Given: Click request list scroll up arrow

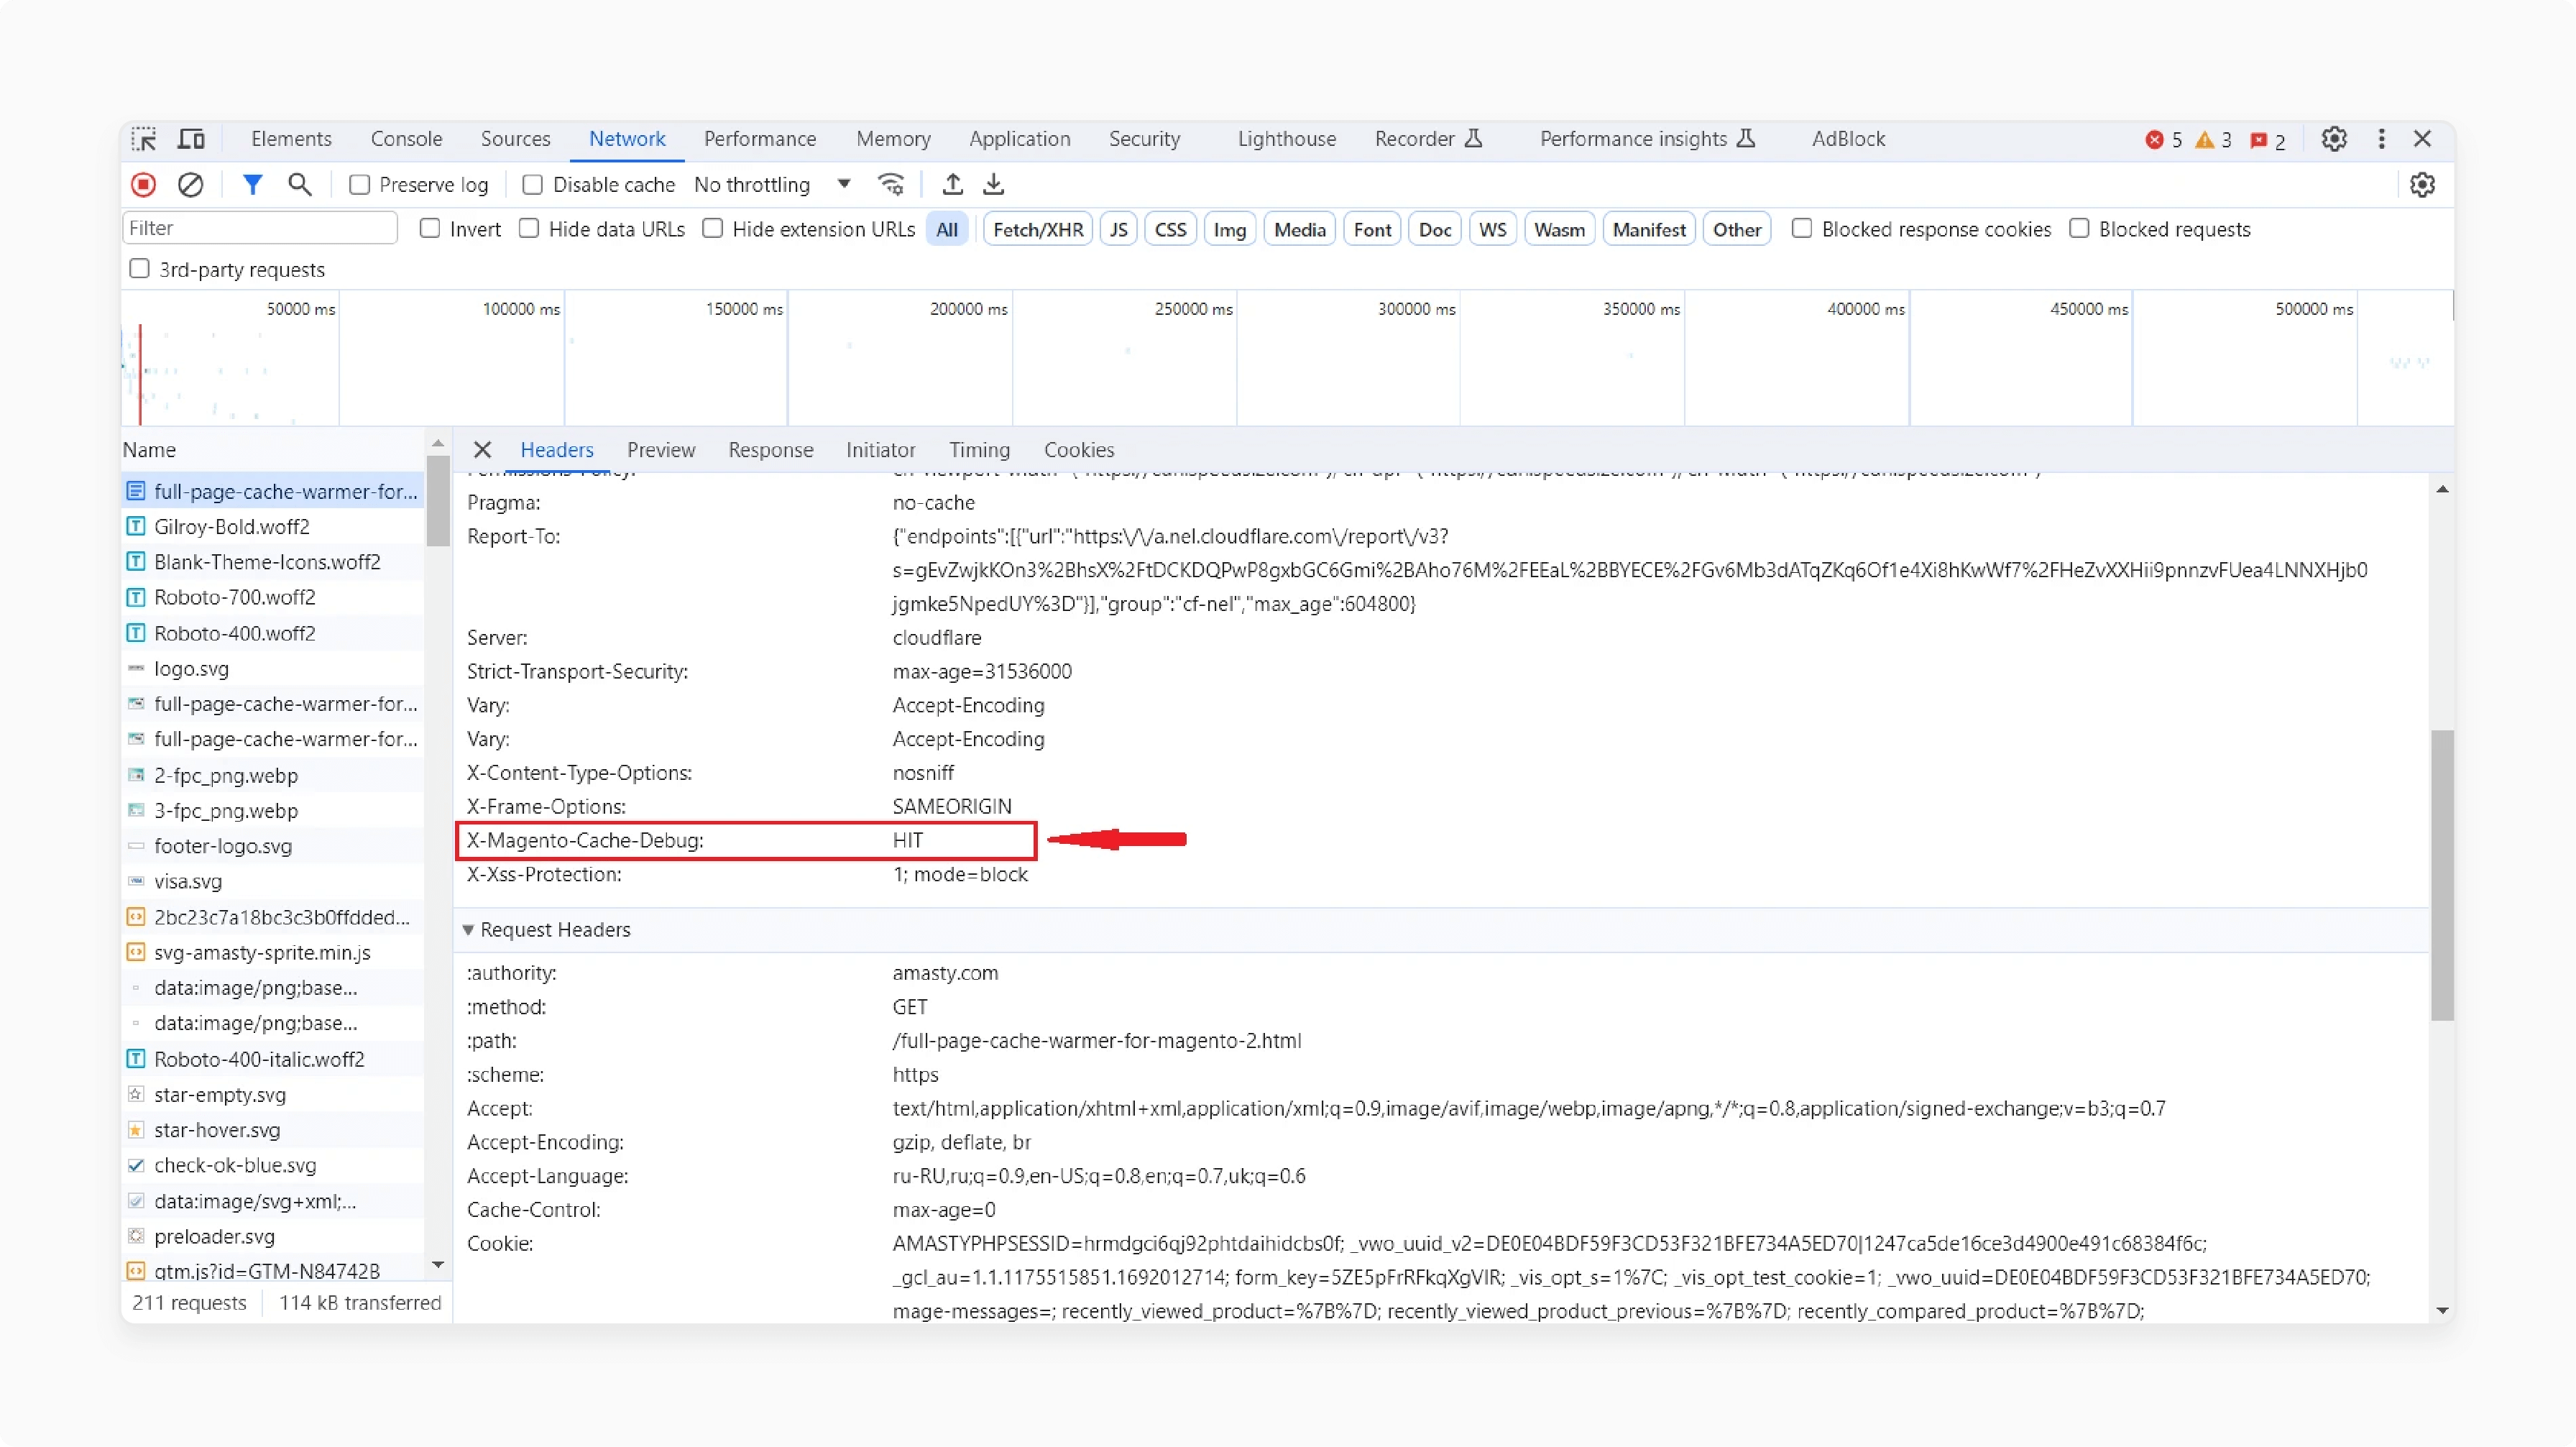Looking at the screenshot, I should click(x=438, y=442).
